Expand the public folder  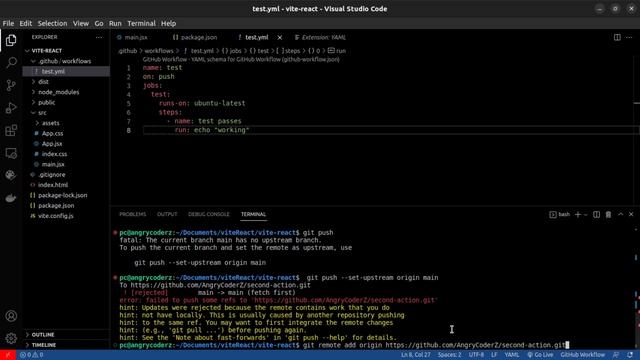(47, 102)
